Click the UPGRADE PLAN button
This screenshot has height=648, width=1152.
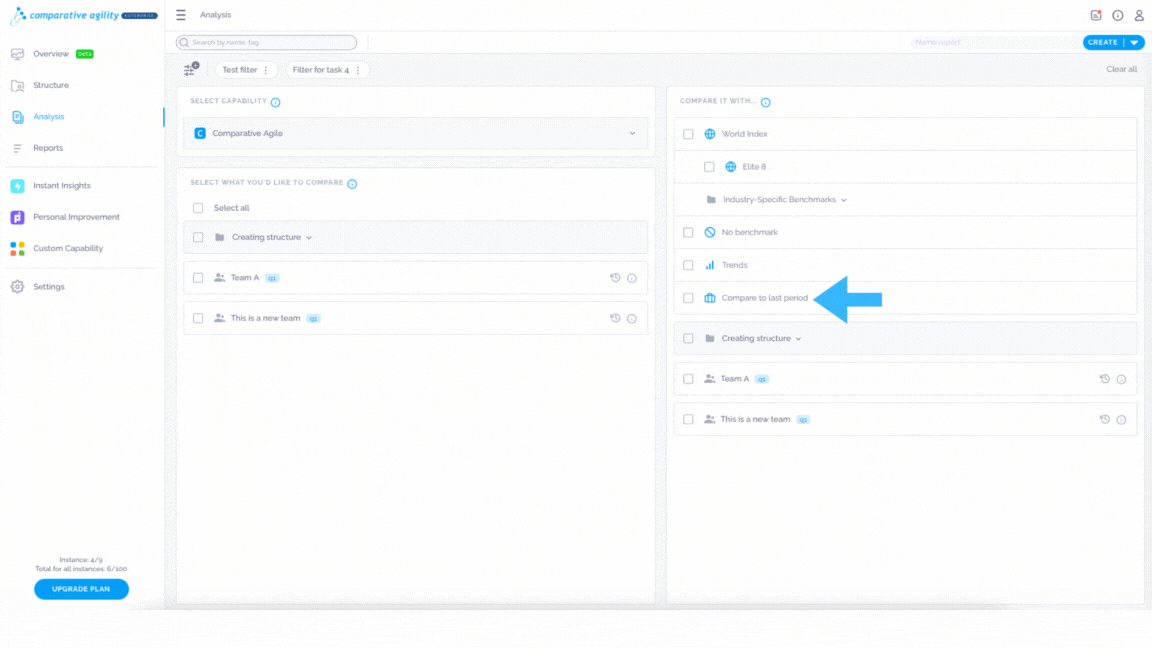pos(82,589)
